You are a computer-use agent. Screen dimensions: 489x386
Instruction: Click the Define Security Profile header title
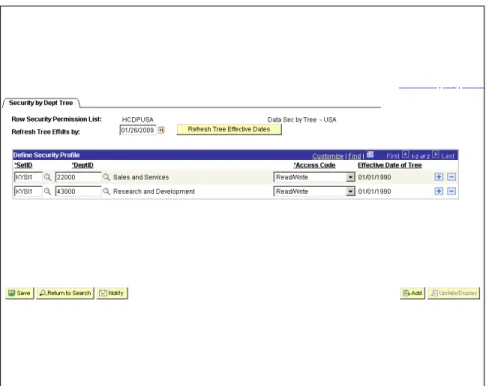point(46,155)
